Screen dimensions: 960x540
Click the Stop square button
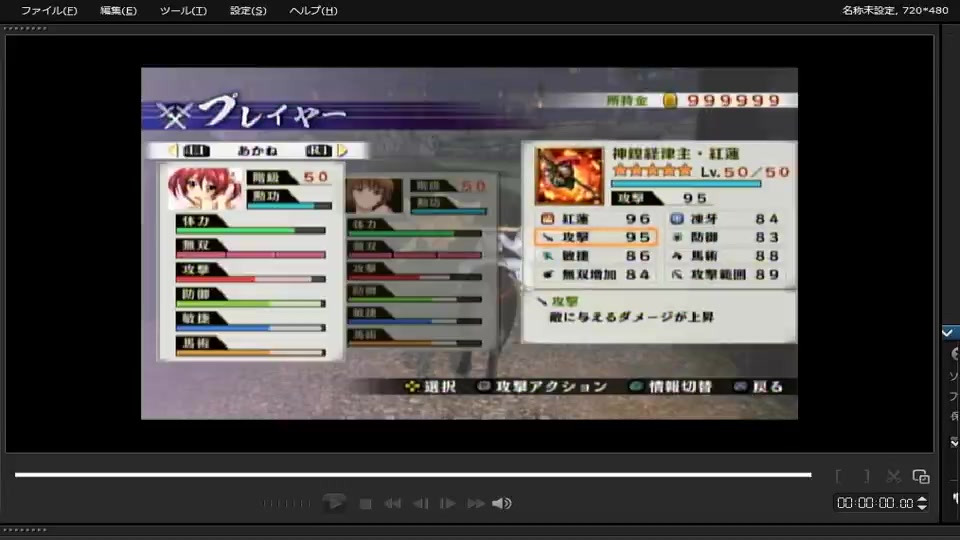(x=366, y=504)
